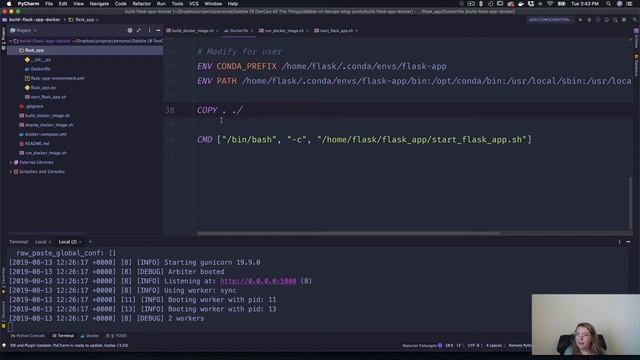
Task: Click the collapse all icon in Project panel
Action: click(x=139, y=30)
